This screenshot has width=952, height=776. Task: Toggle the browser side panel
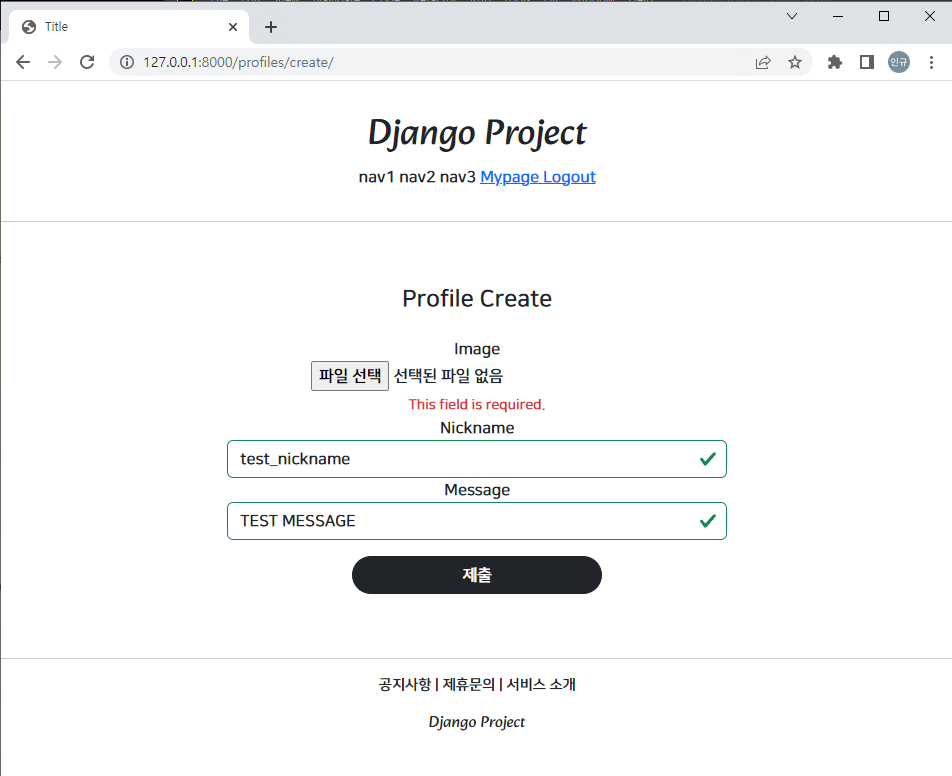click(x=867, y=62)
